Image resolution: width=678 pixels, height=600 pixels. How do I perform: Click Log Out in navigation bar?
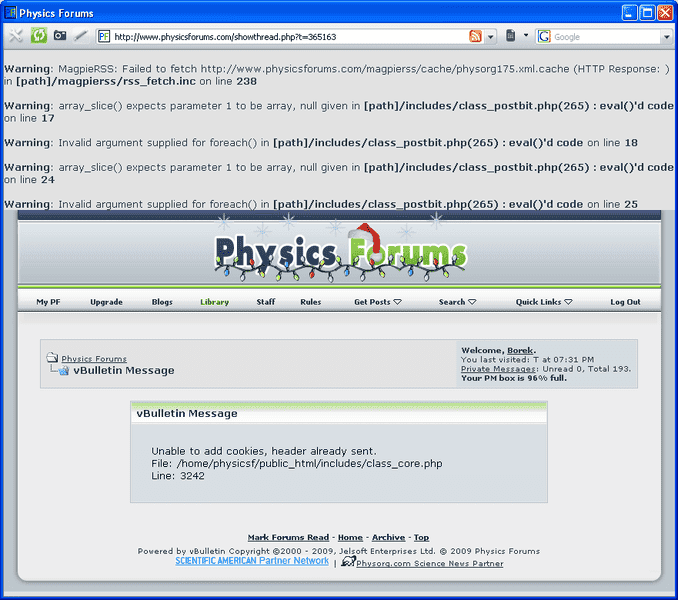pos(625,302)
